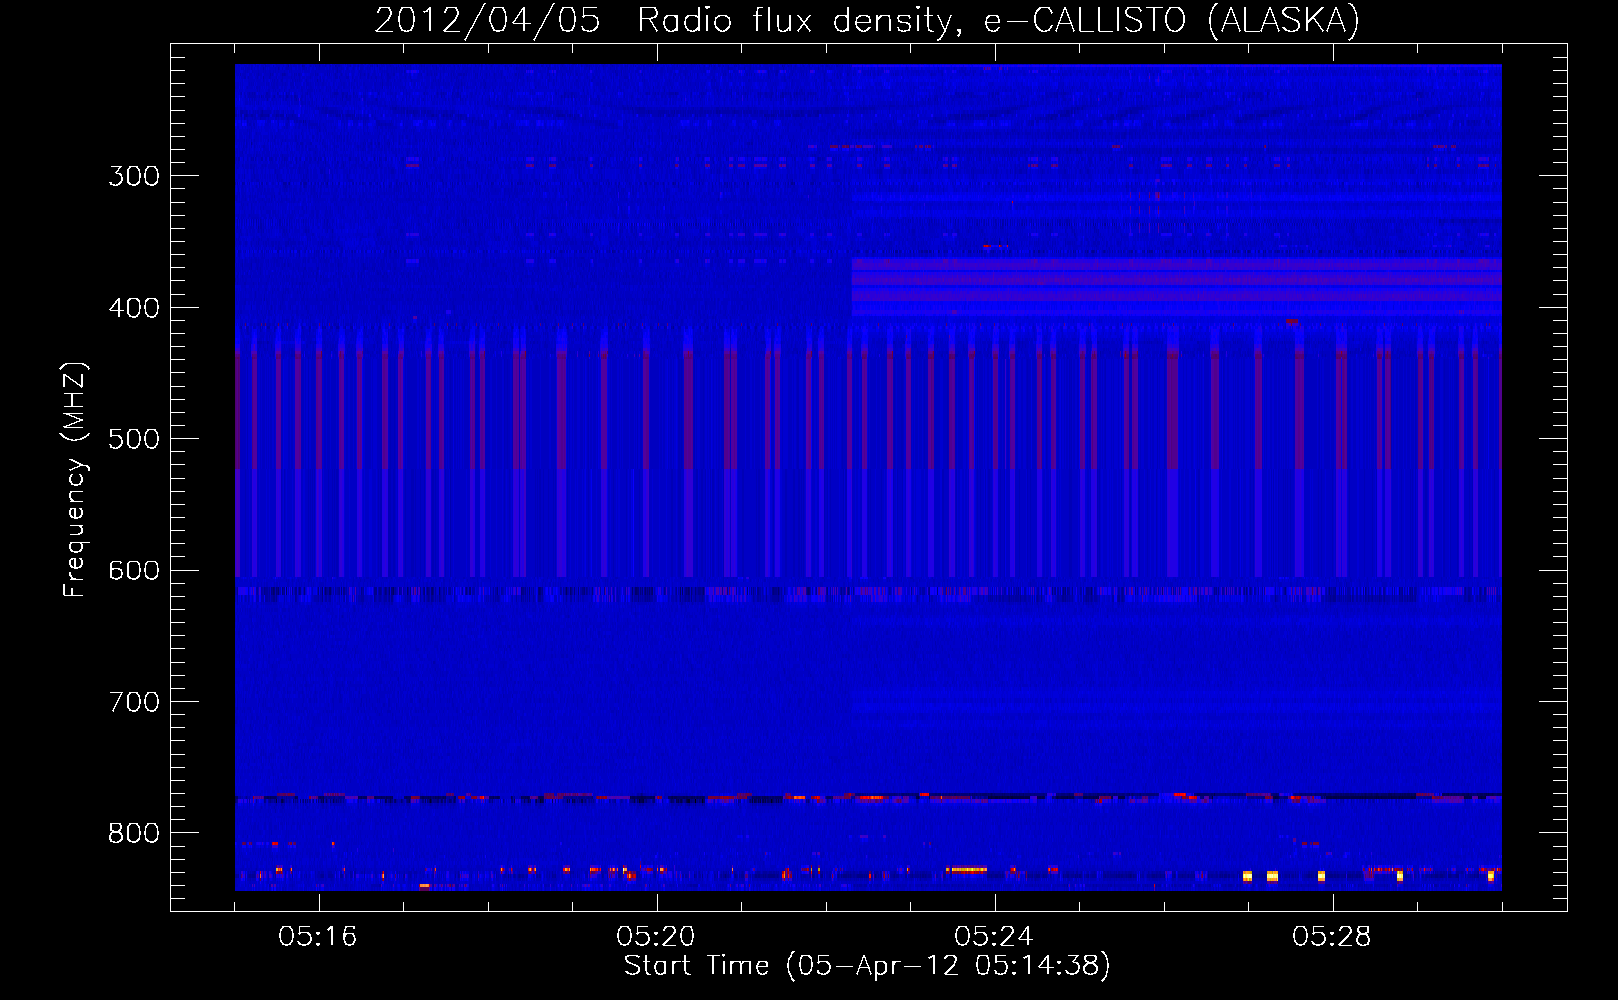Click the 400 frequency tick label
Image resolution: width=1618 pixels, height=1000 pixels.
coord(134,308)
